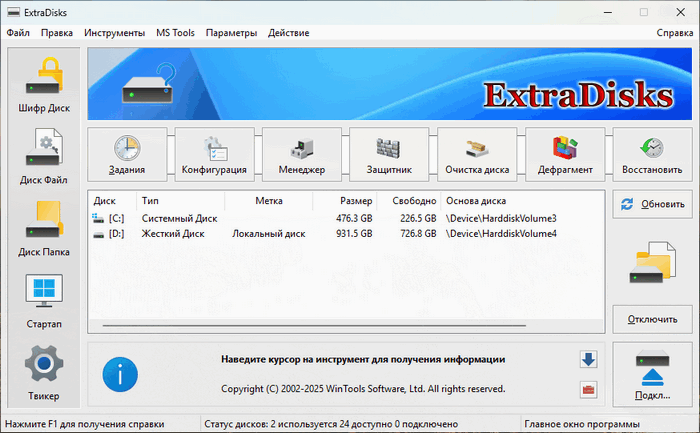The image size is (700, 433).
Task: Click Главное окно программы status text
Action: click(582, 424)
